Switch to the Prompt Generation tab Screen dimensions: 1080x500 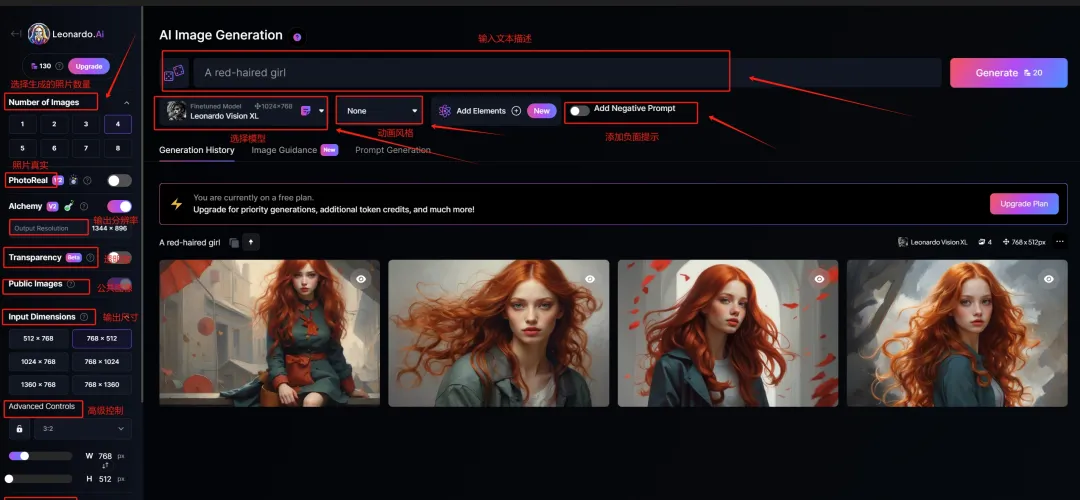393,150
